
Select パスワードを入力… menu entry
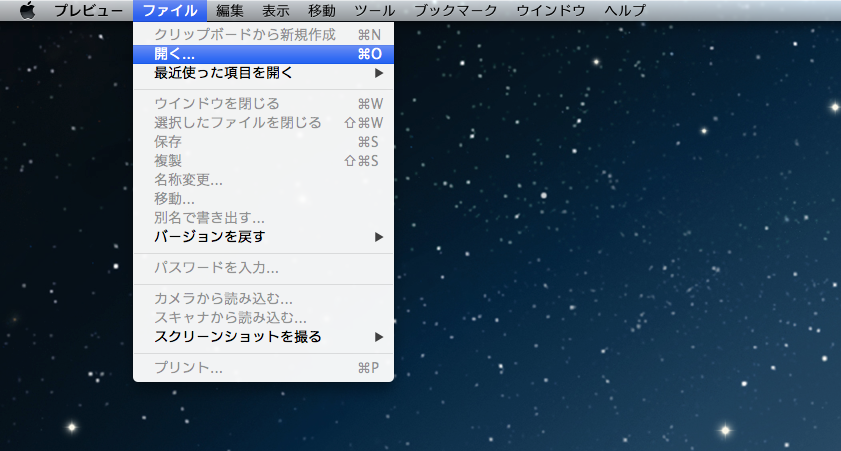click(x=263, y=268)
